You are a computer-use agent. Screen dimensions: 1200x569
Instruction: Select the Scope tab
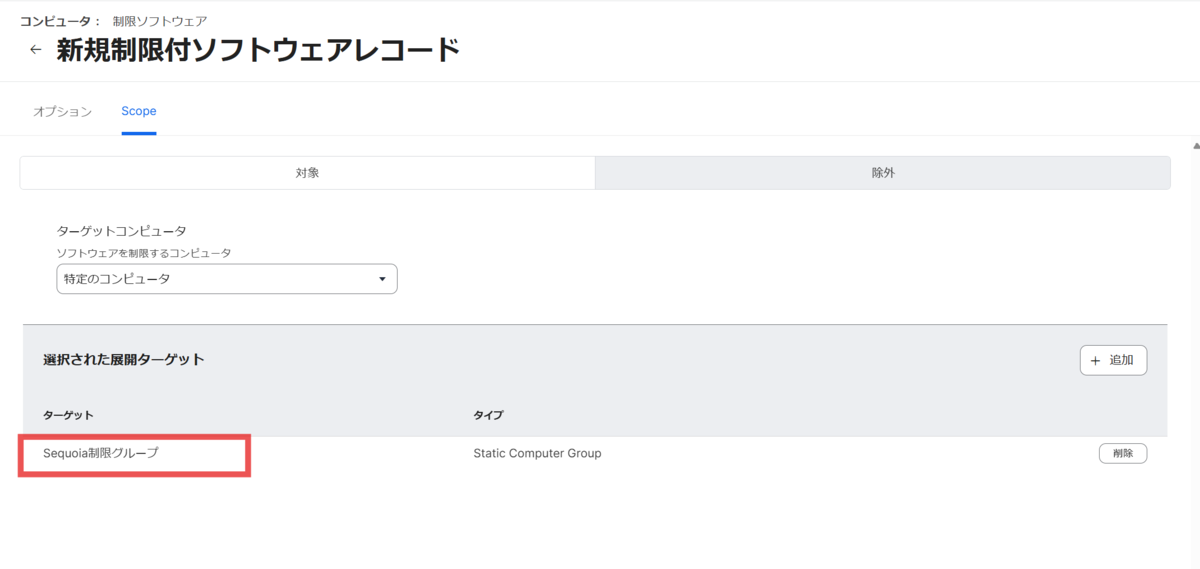point(139,111)
